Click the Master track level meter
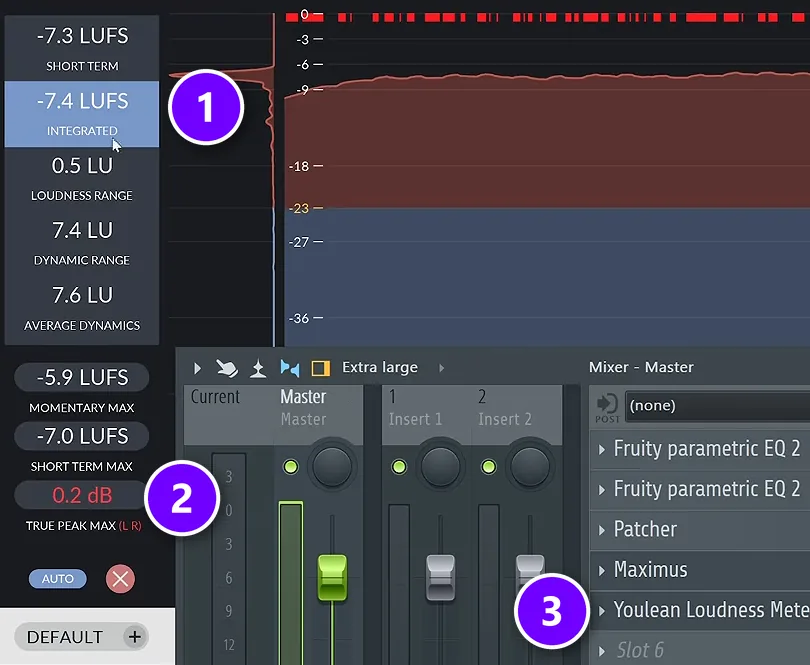The width and height of the screenshot is (810, 665). 291,583
